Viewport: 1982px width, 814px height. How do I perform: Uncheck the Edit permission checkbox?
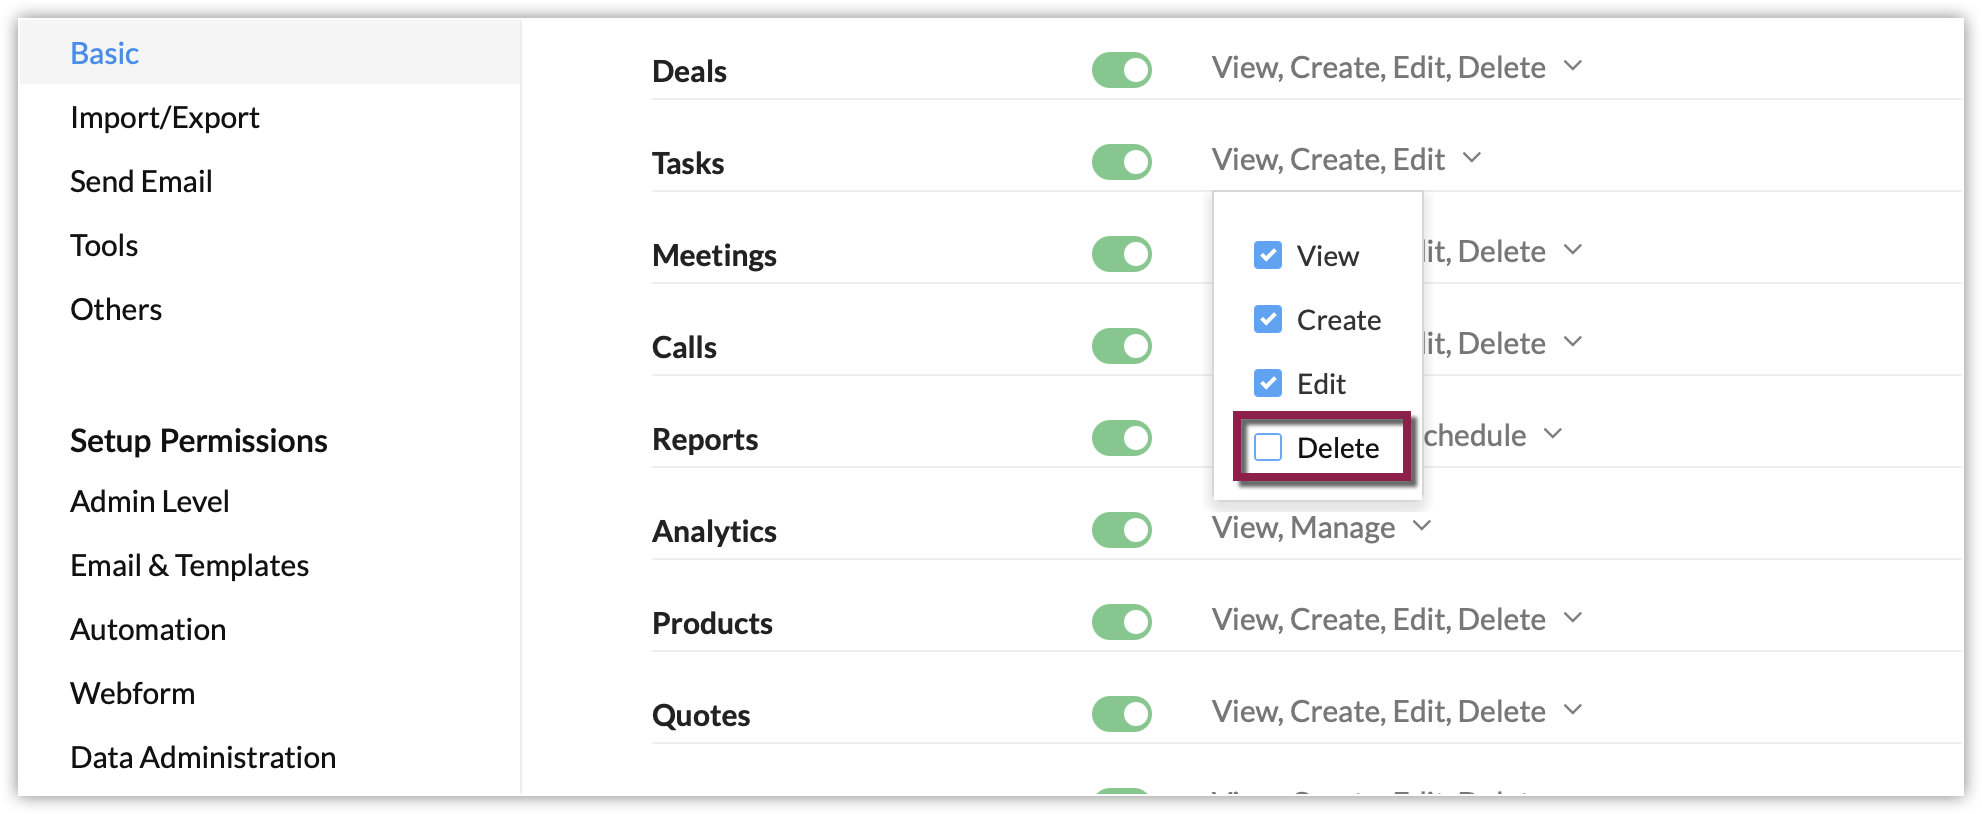1268,383
